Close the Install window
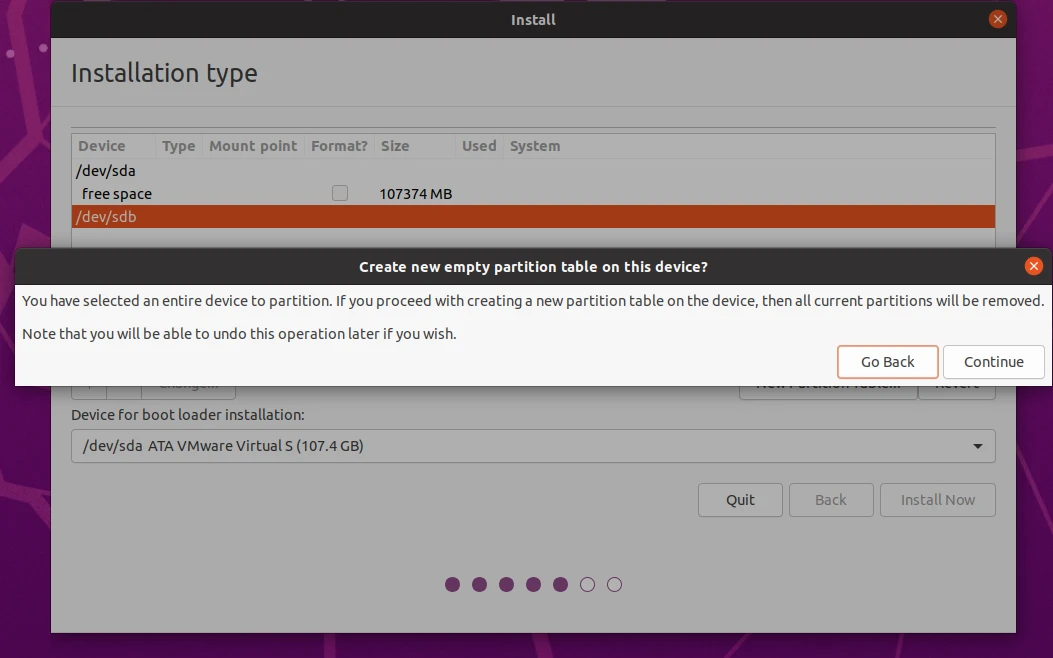The width and height of the screenshot is (1053, 658). tap(997, 19)
